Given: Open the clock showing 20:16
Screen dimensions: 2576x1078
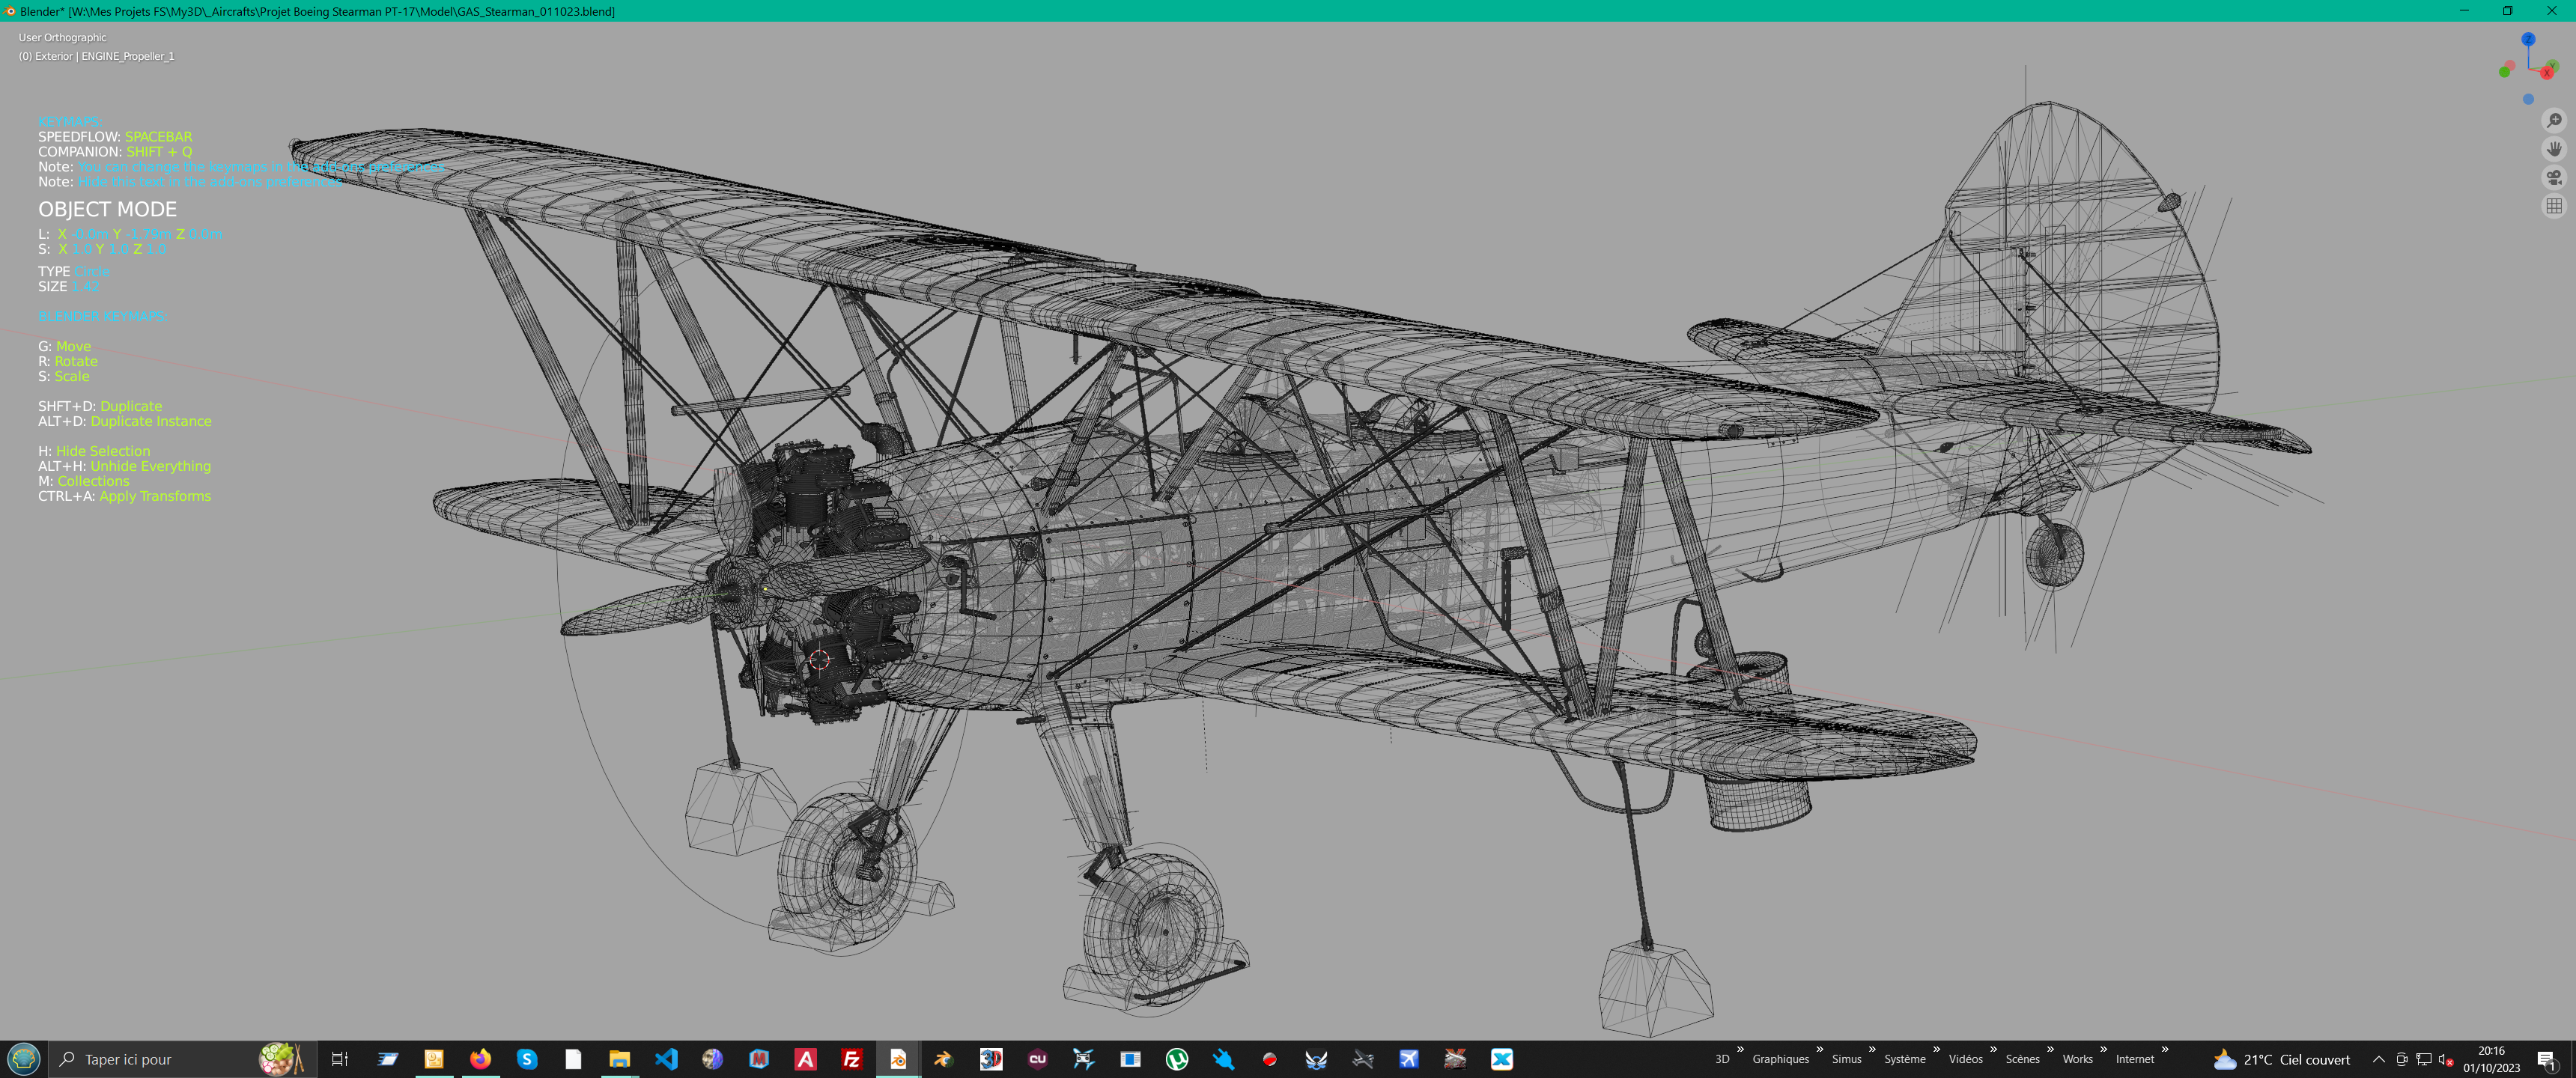Looking at the screenshot, I should pos(2491,1059).
